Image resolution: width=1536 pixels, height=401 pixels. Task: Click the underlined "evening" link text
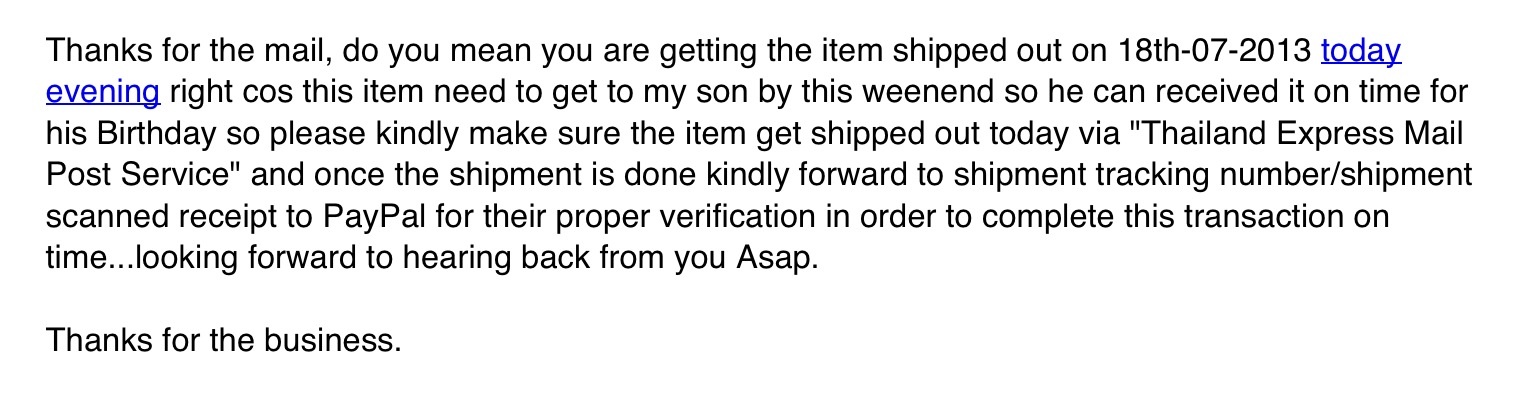103,92
